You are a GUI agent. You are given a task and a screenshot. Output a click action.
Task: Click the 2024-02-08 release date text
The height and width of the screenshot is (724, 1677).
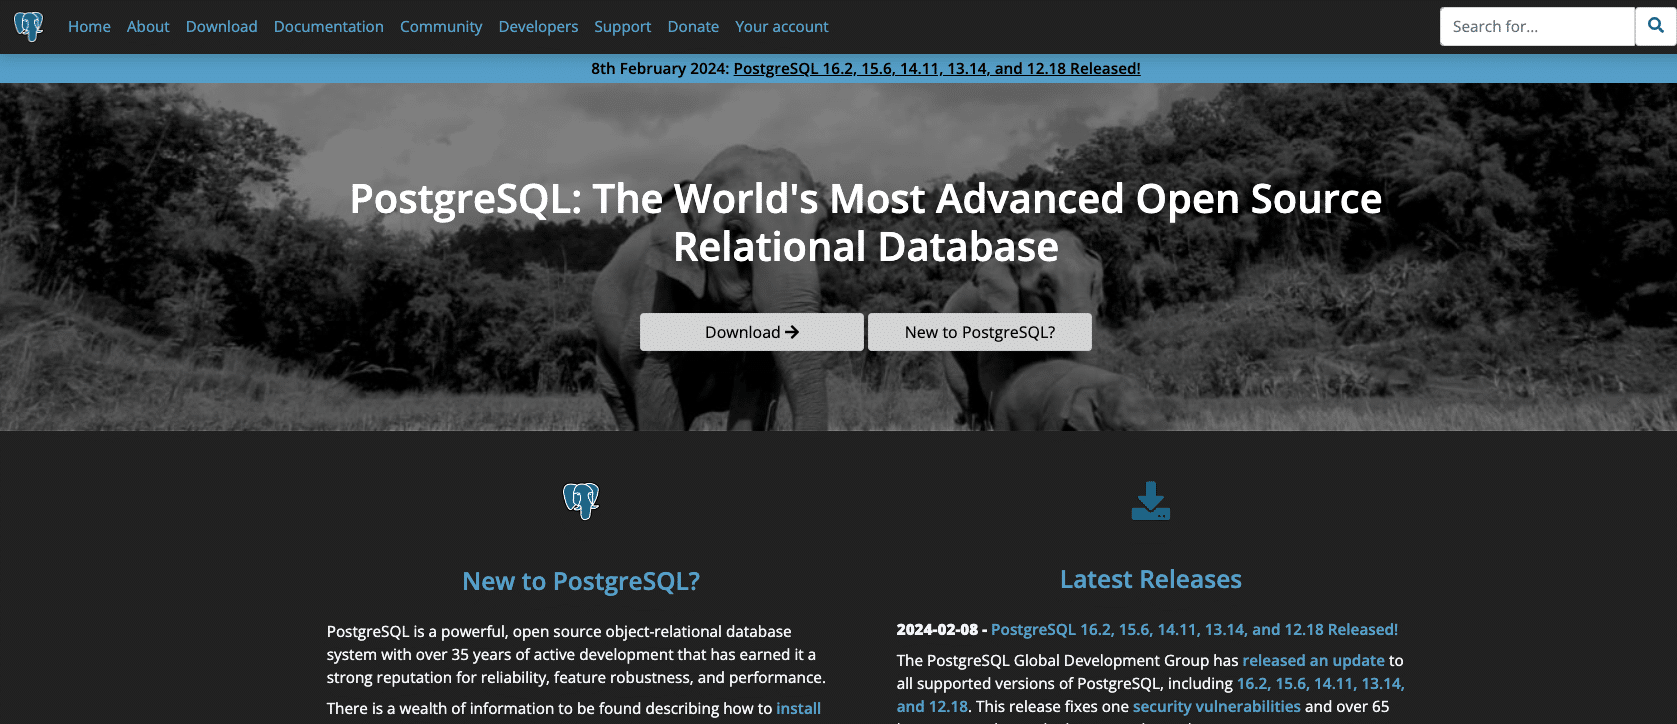(x=937, y=630)
